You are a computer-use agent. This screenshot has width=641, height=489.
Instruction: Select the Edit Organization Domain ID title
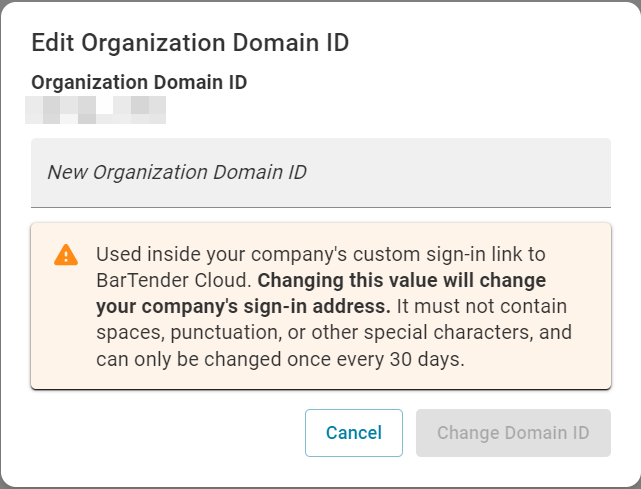point(190,43)
